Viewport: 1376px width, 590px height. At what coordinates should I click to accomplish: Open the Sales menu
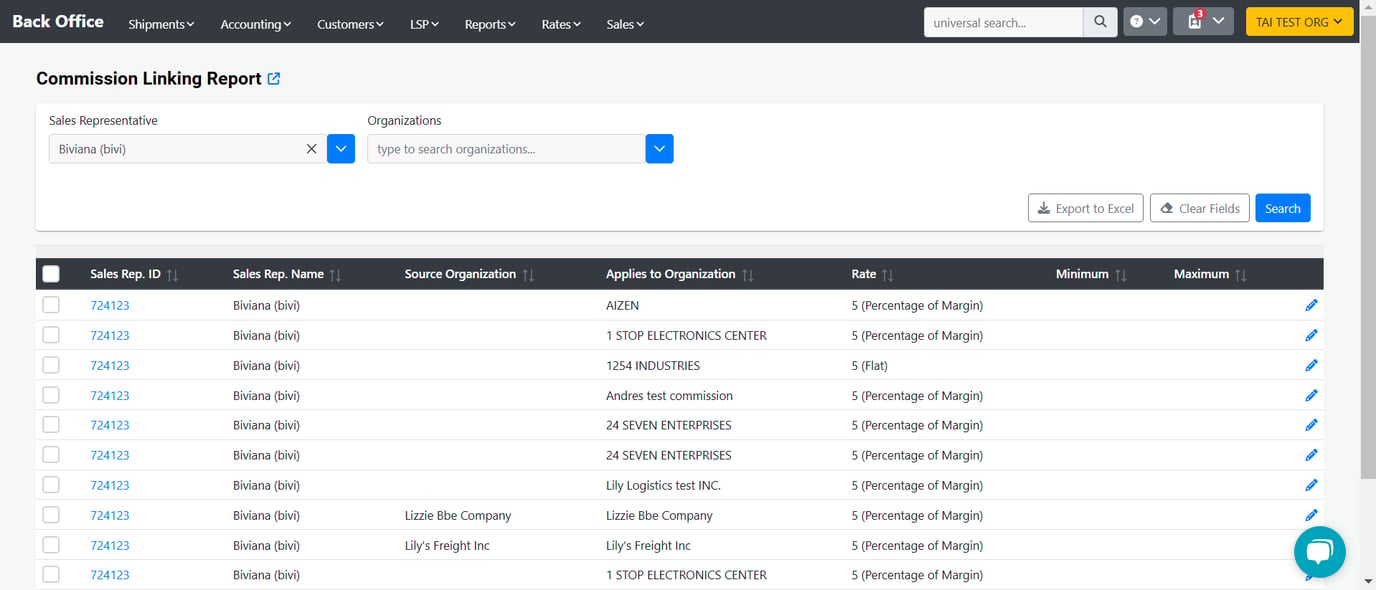pyautogui.click(x=625, y=24)
